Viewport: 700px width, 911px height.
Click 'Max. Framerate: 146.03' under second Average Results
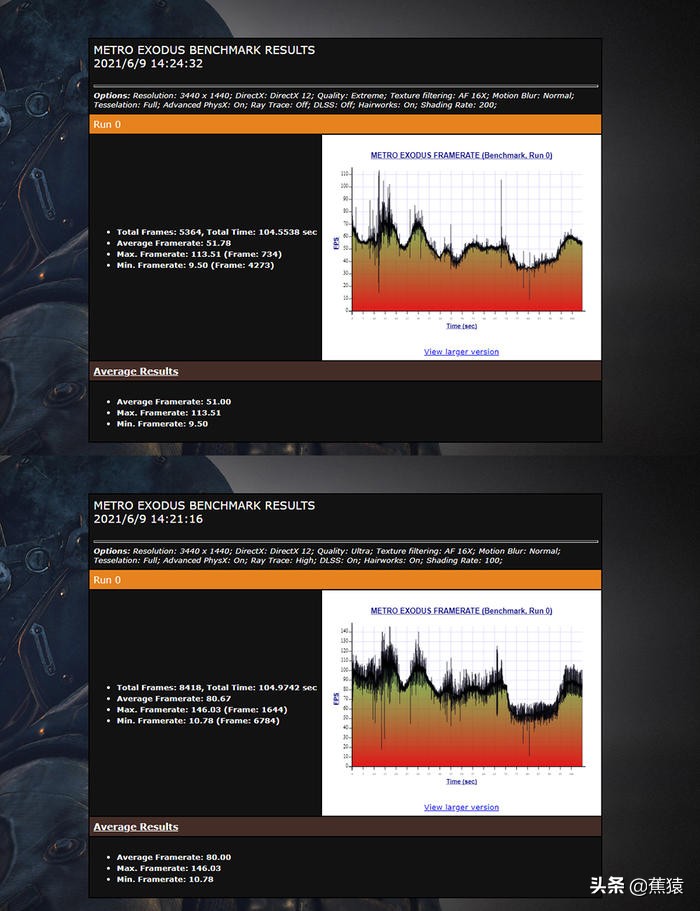168,868
